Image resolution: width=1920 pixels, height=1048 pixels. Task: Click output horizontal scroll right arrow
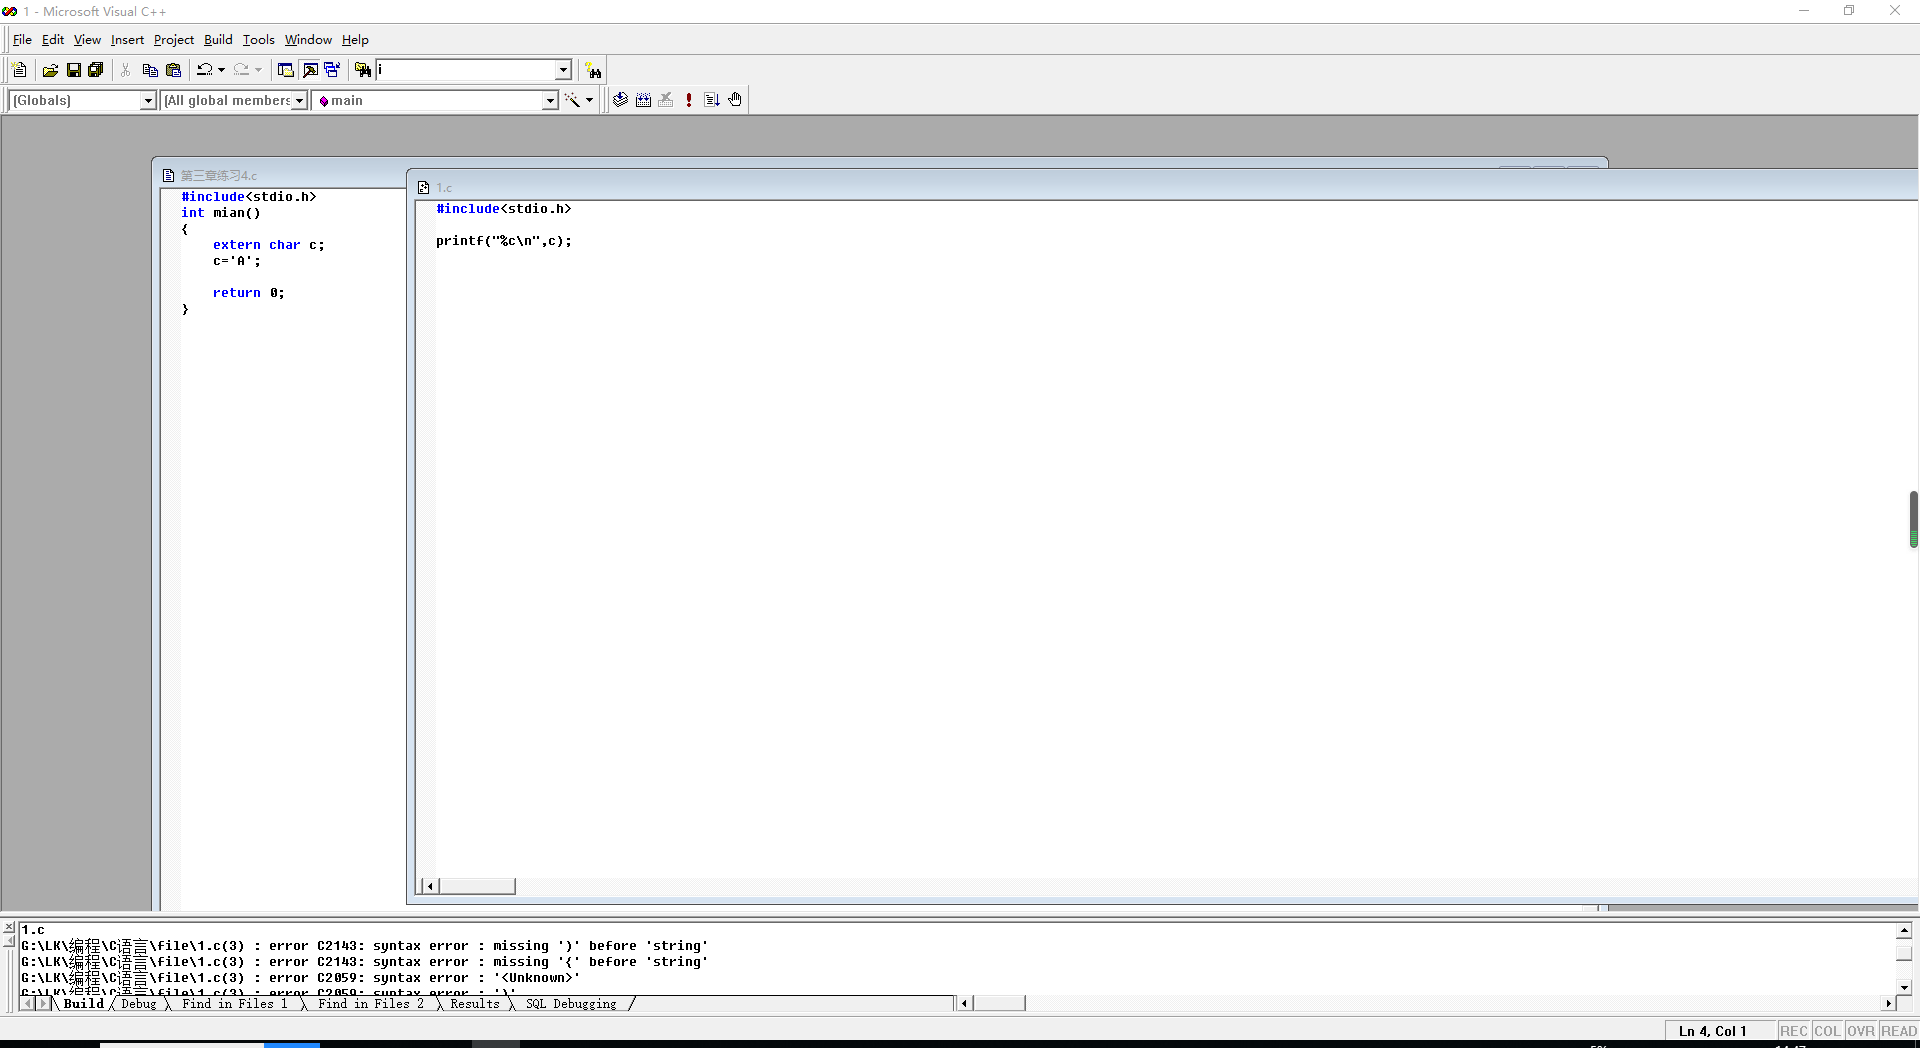click(x=1888, y=1003)
